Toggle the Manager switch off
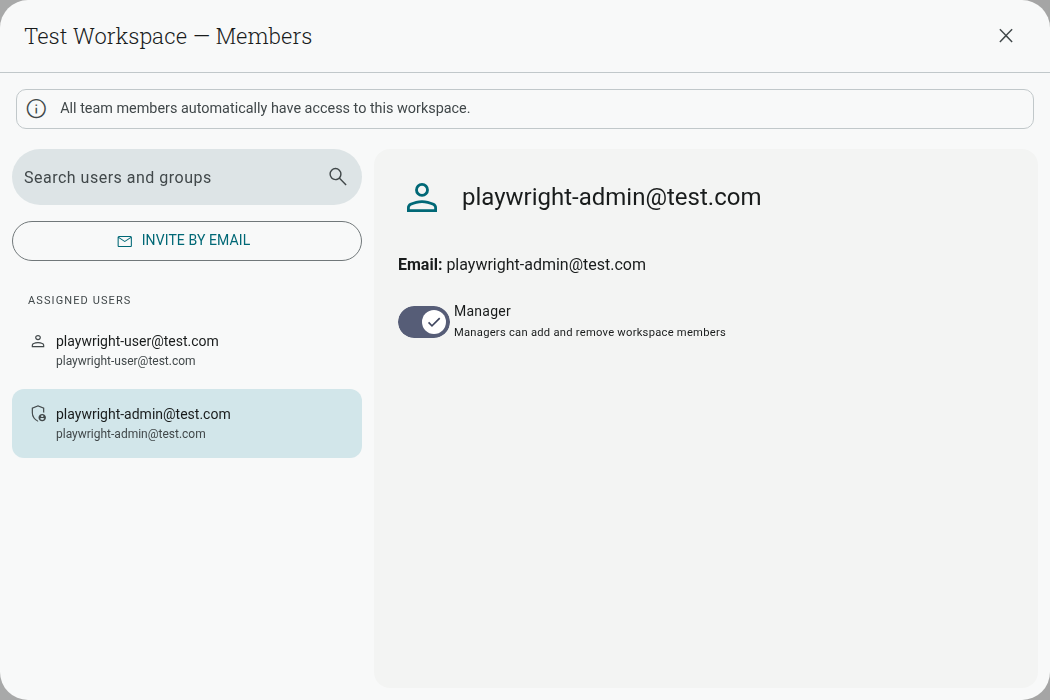Image resolution: width=1050 pixels, height=700 pixels. click(424, 322)
